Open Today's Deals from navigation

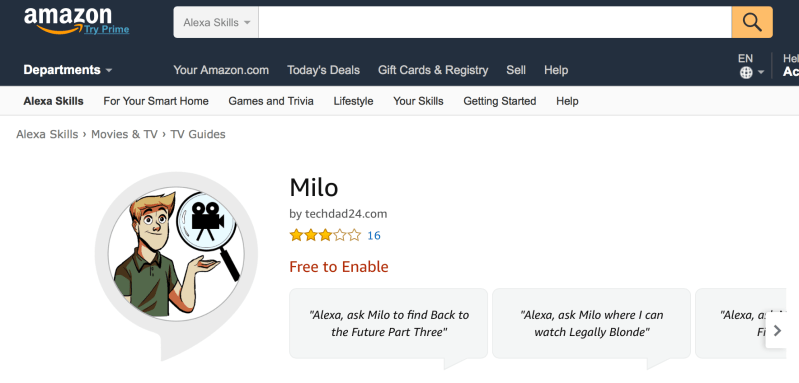323,70
